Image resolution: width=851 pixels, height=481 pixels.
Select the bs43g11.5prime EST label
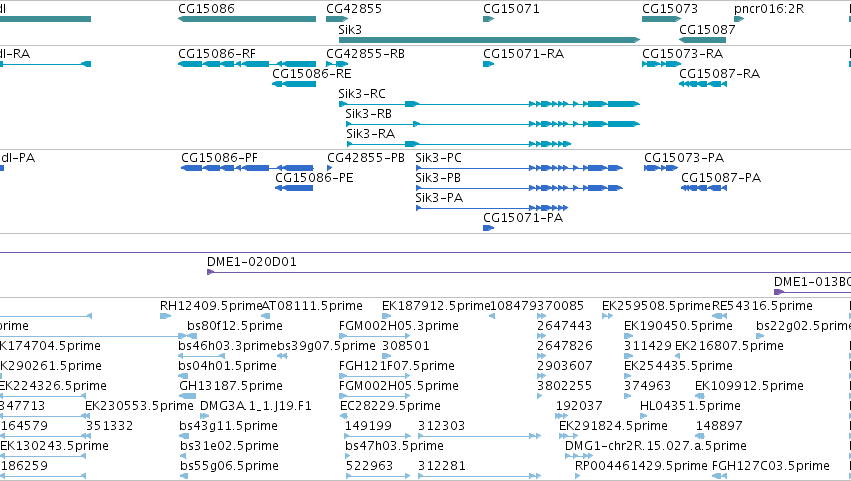[228, 427]
